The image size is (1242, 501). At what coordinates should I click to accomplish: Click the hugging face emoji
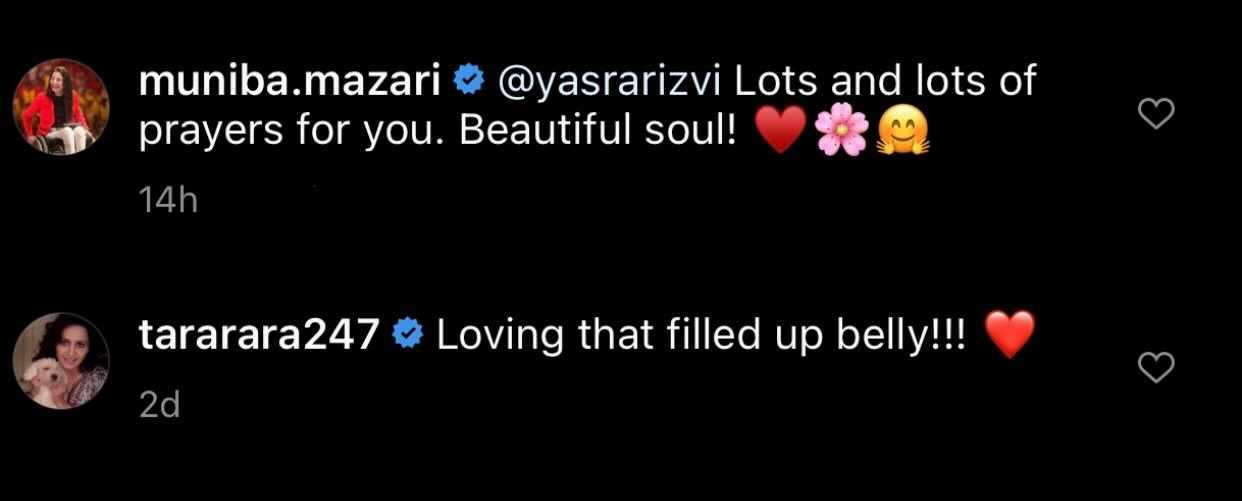click(x=904, y=133)
